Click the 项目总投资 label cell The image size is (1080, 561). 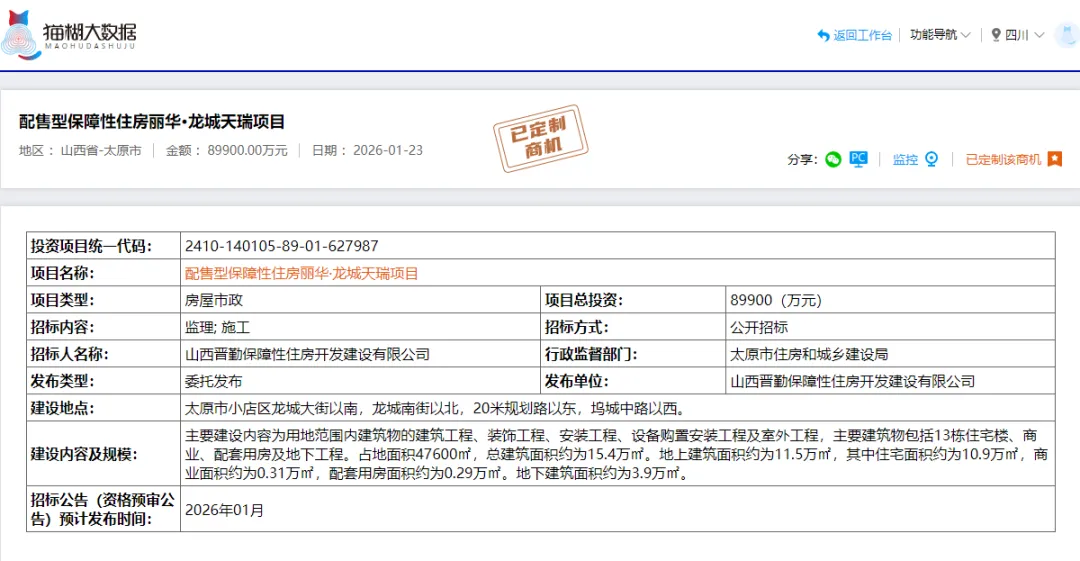click(x=633, y=300)
